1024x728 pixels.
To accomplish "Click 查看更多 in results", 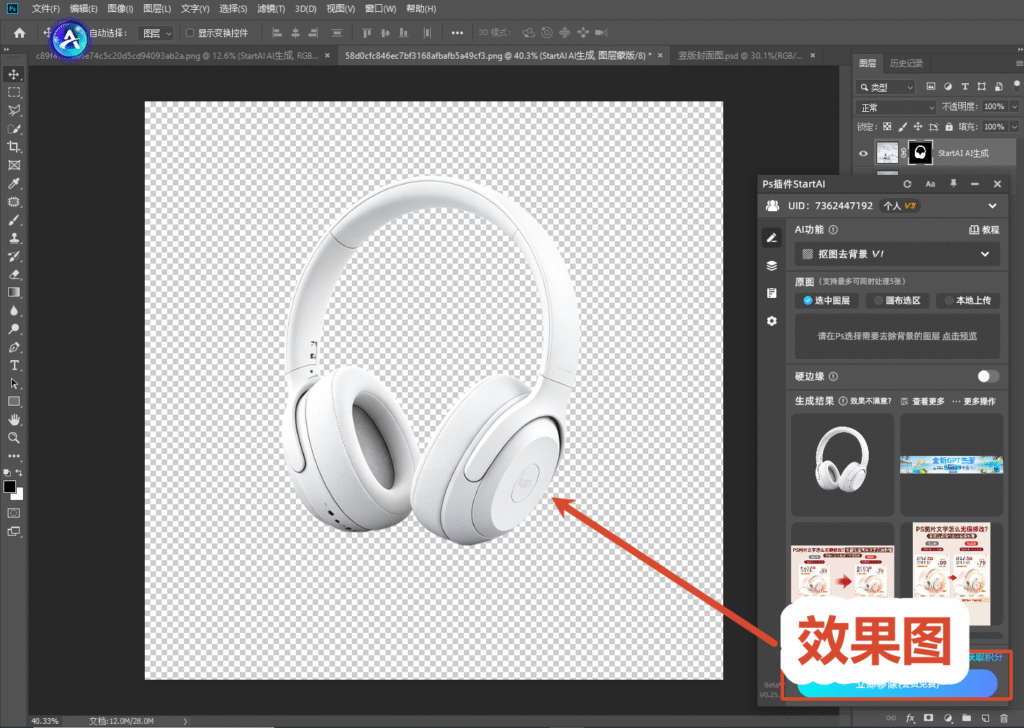I will click(923, 401).
